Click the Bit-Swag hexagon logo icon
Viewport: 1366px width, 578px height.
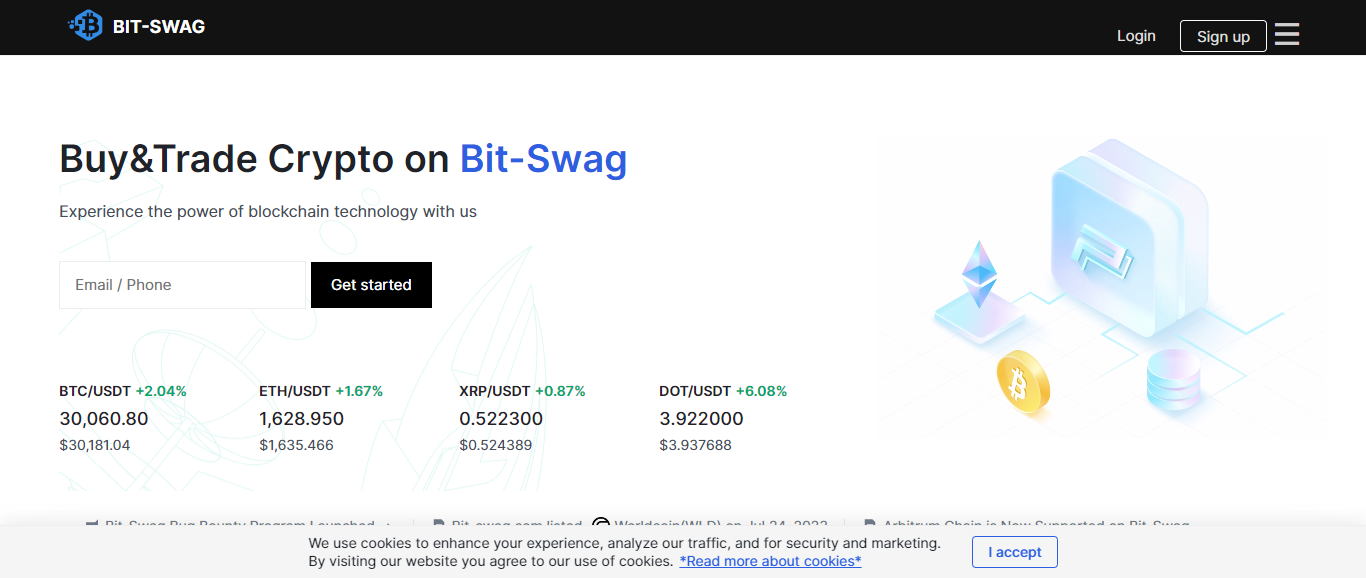click(86, 26)
